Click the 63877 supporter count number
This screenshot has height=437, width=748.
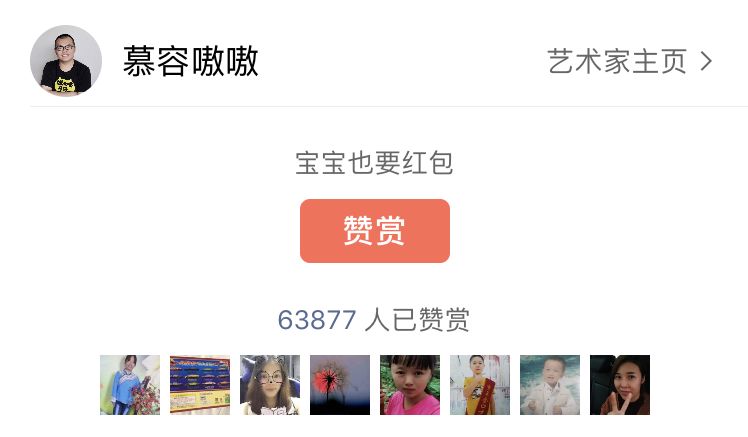point(317,320)
